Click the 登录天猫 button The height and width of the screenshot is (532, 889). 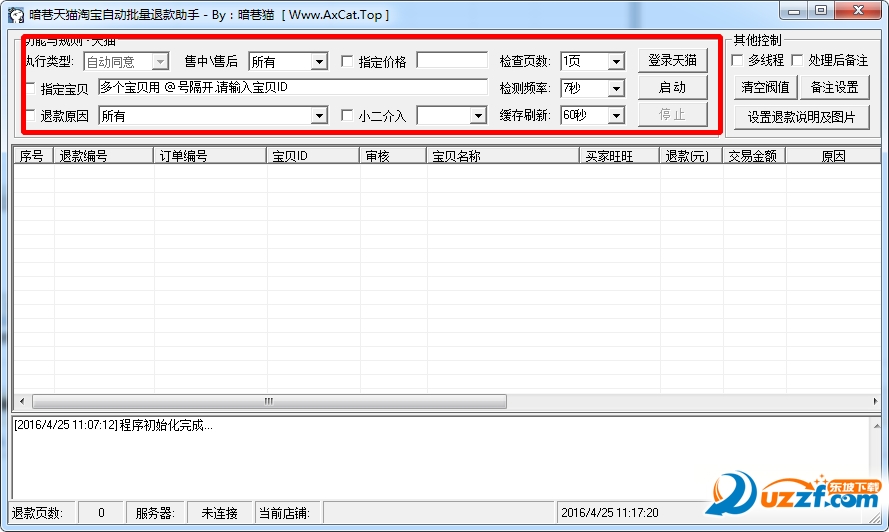pyautogui.click(x=672, y=60)
